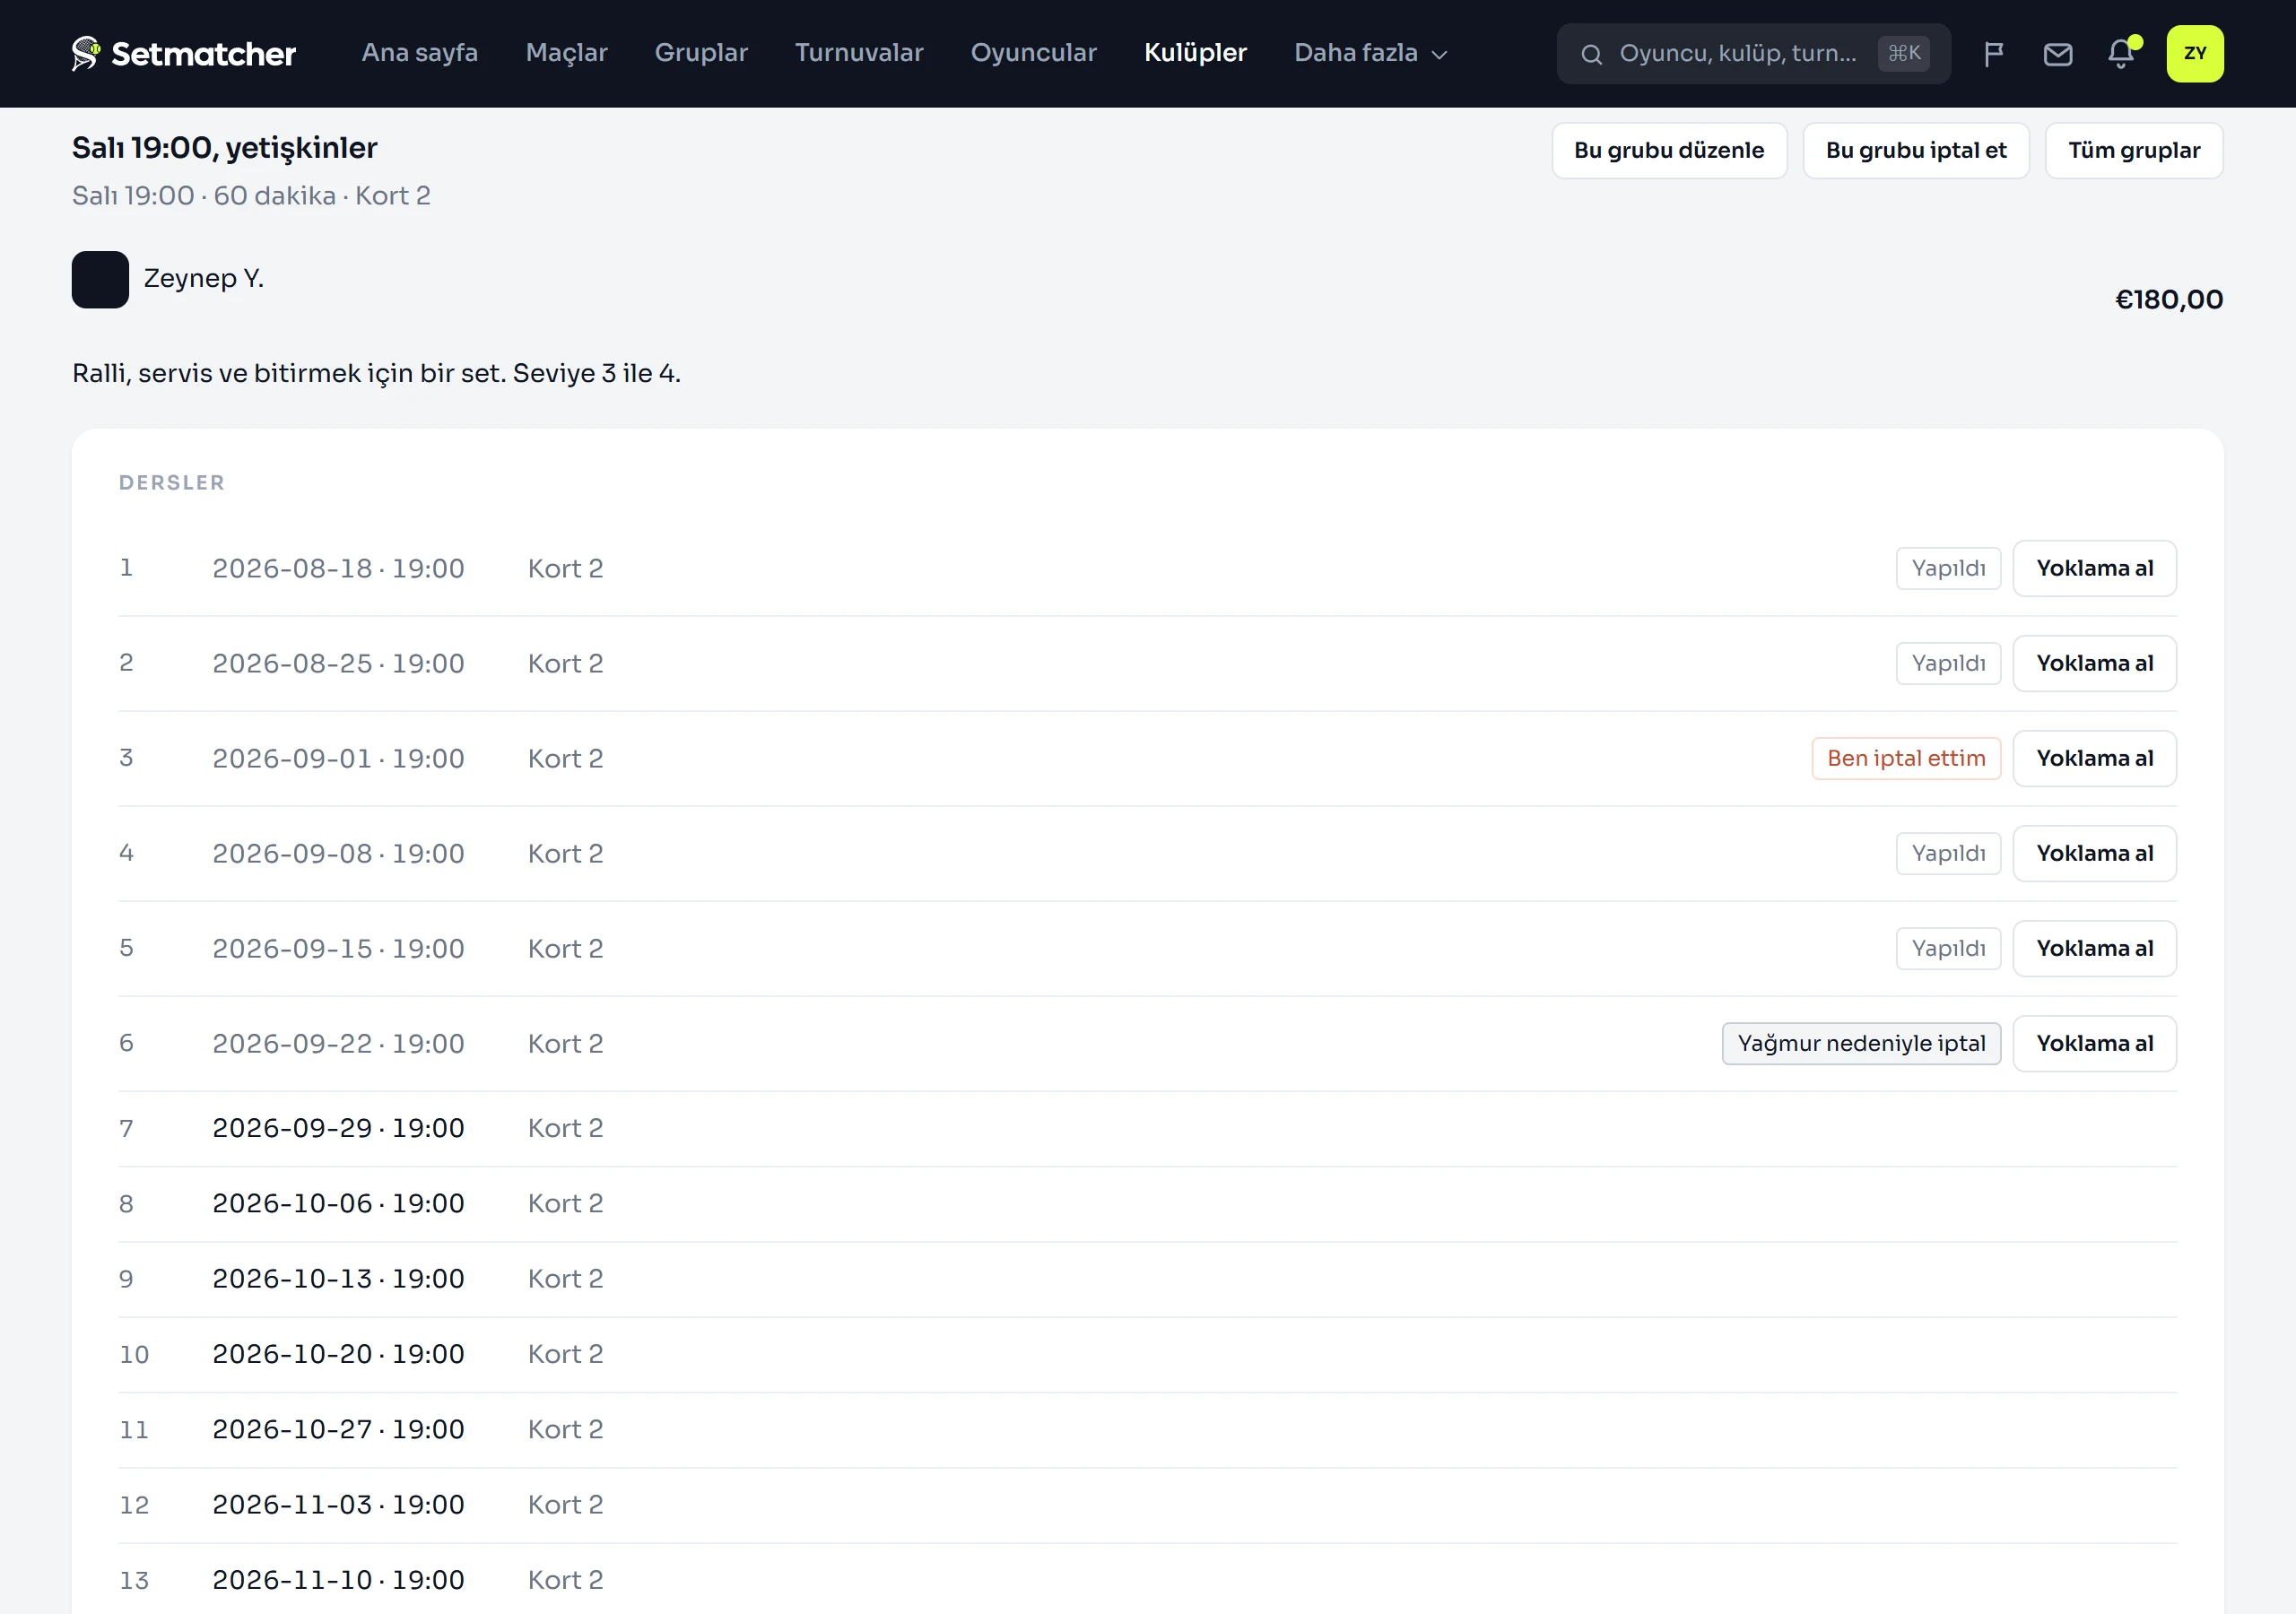Go to Kulüpler in navigation
This screenshot has width=2296, height=1614.
click(1195, 53)
